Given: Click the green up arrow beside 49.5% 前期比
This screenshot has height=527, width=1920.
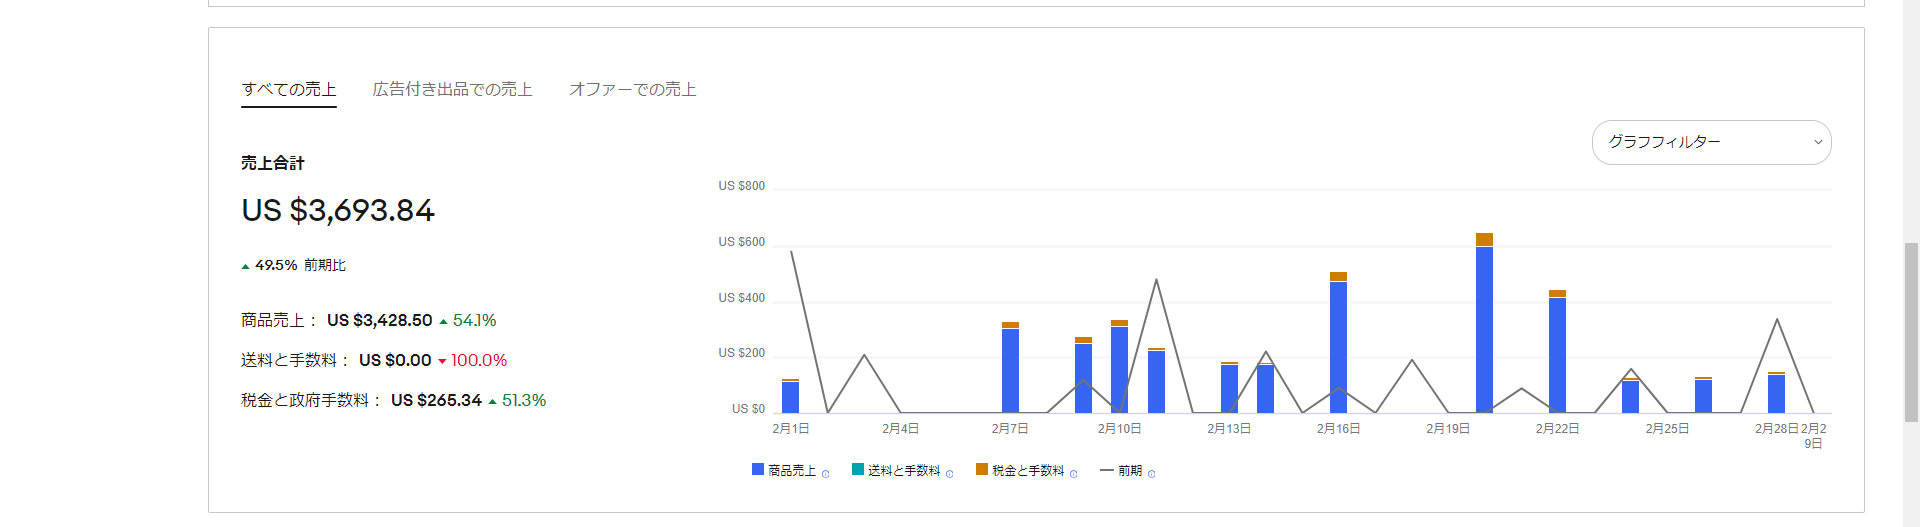Looking at the screenshot, I should [245, 267].
